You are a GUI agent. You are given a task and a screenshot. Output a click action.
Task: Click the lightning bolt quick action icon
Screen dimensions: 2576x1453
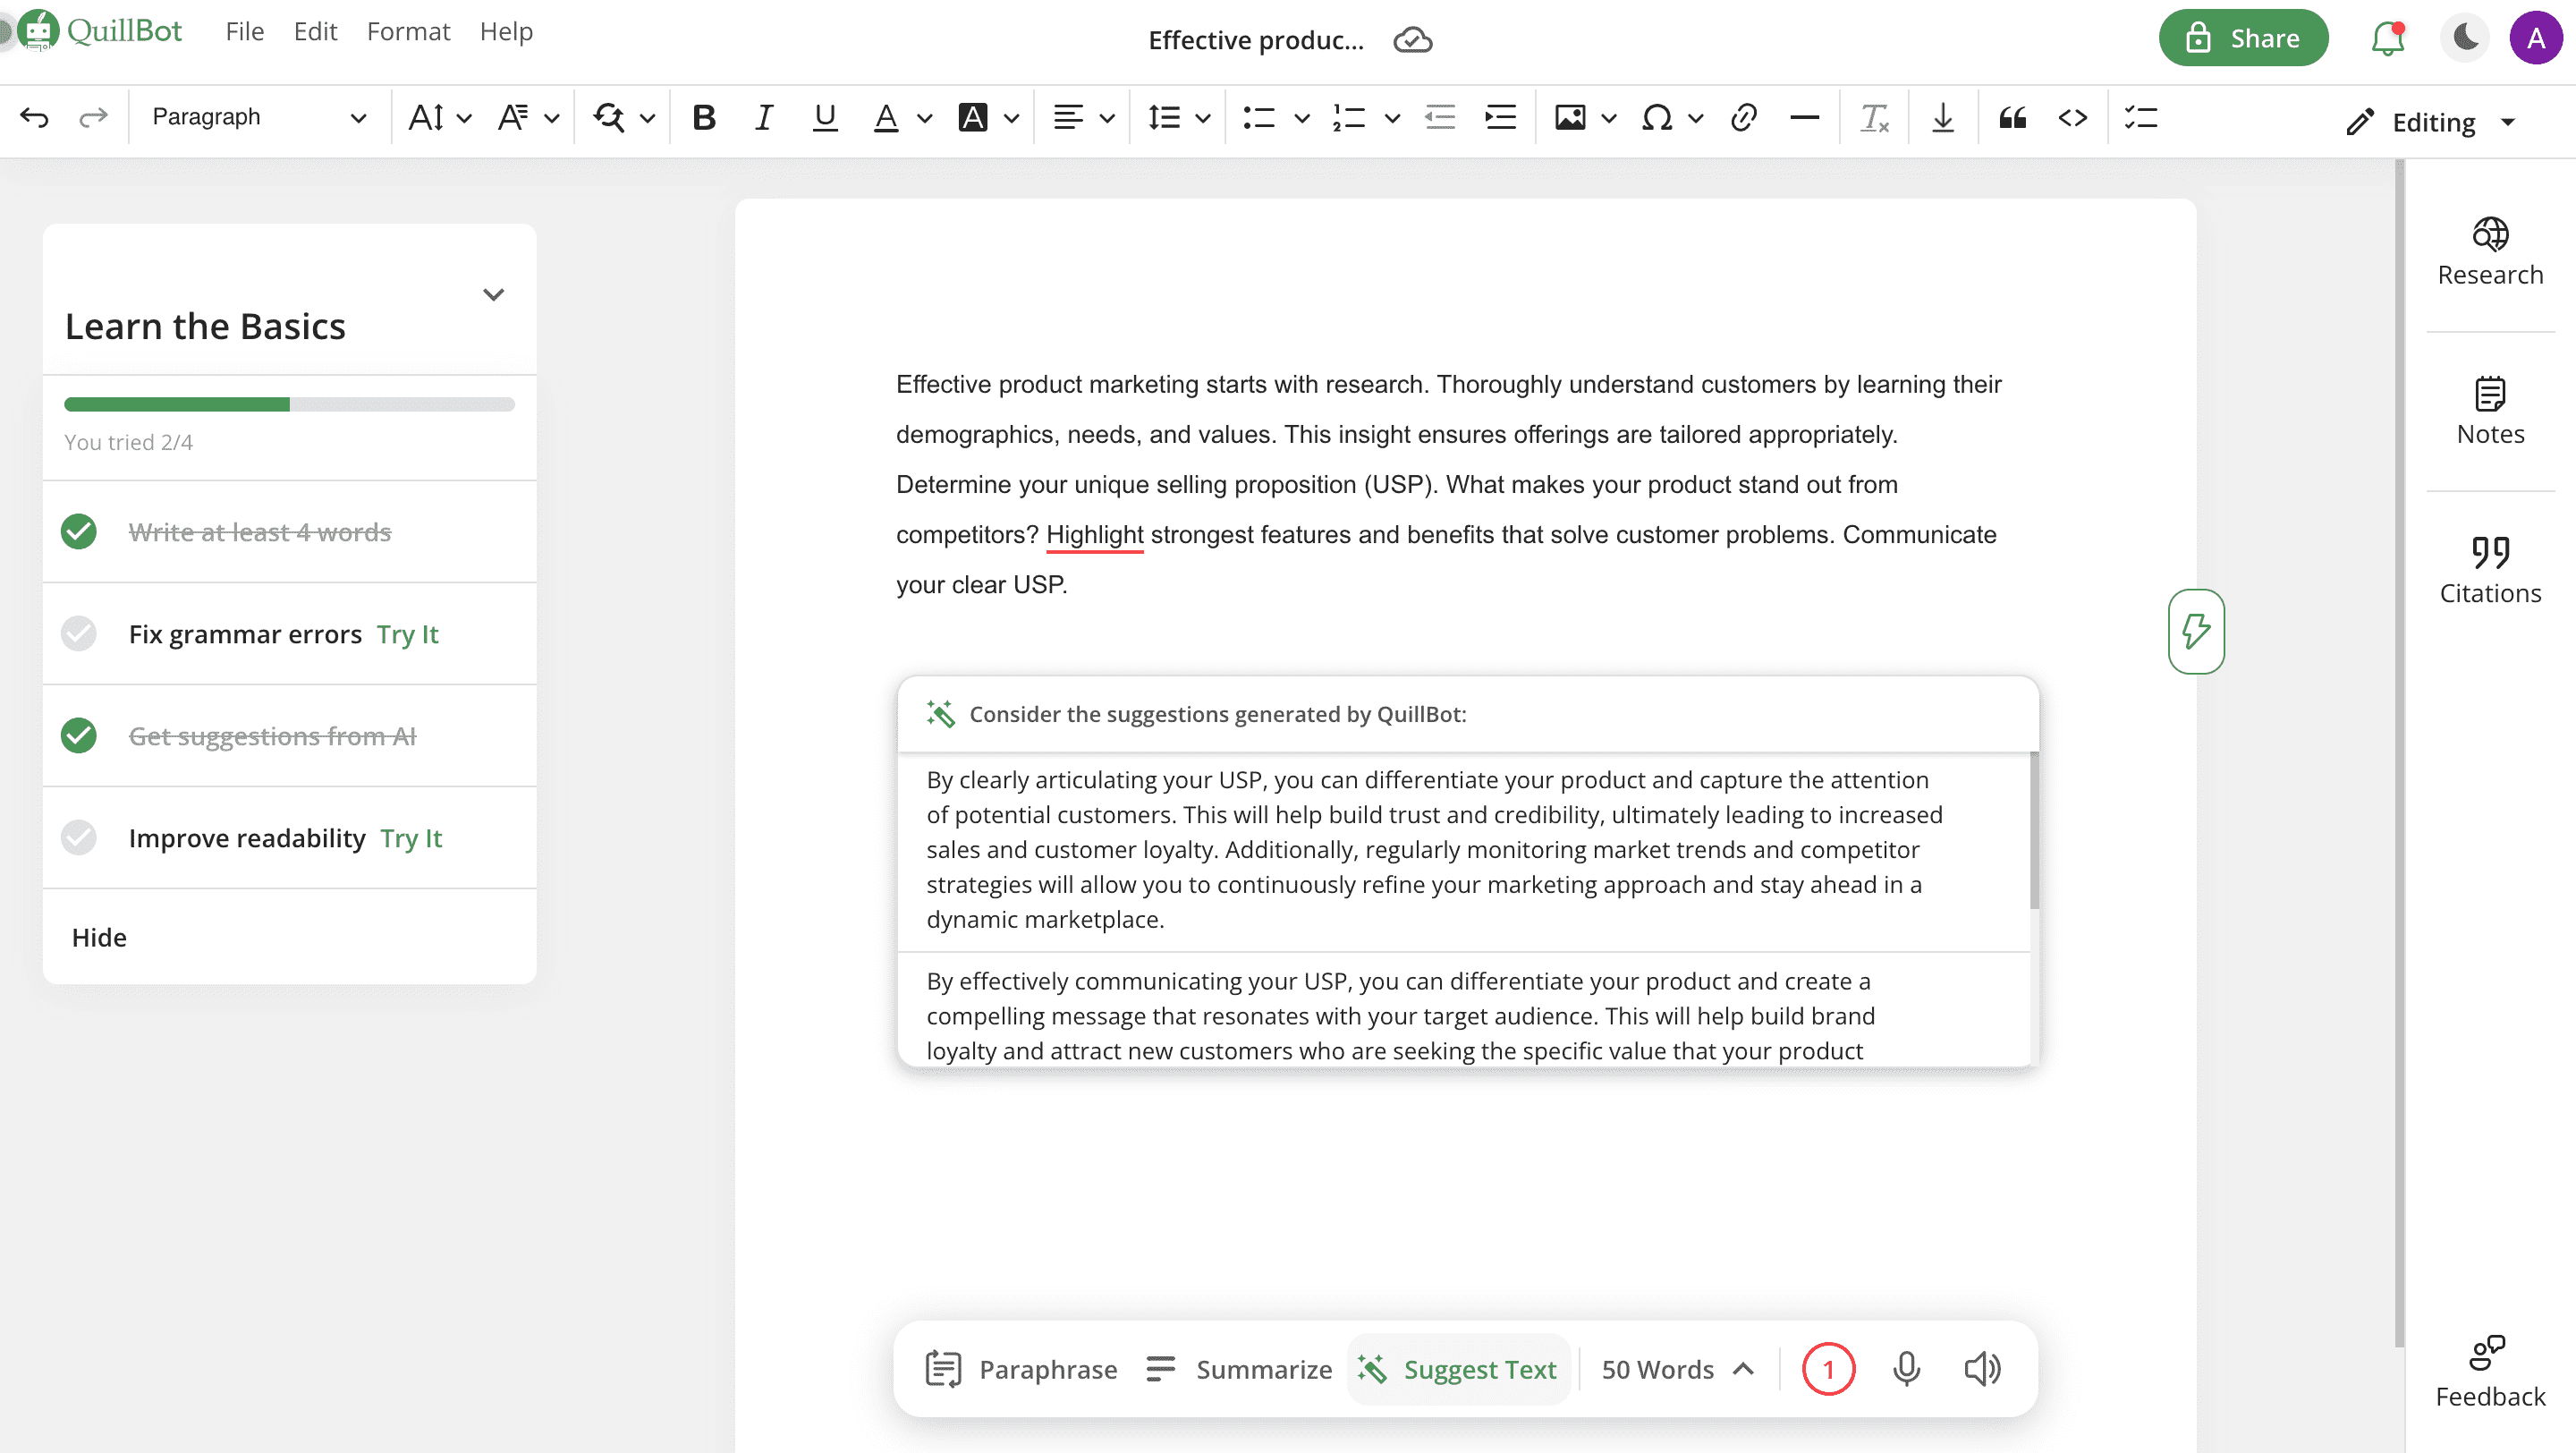(2196, 631)
